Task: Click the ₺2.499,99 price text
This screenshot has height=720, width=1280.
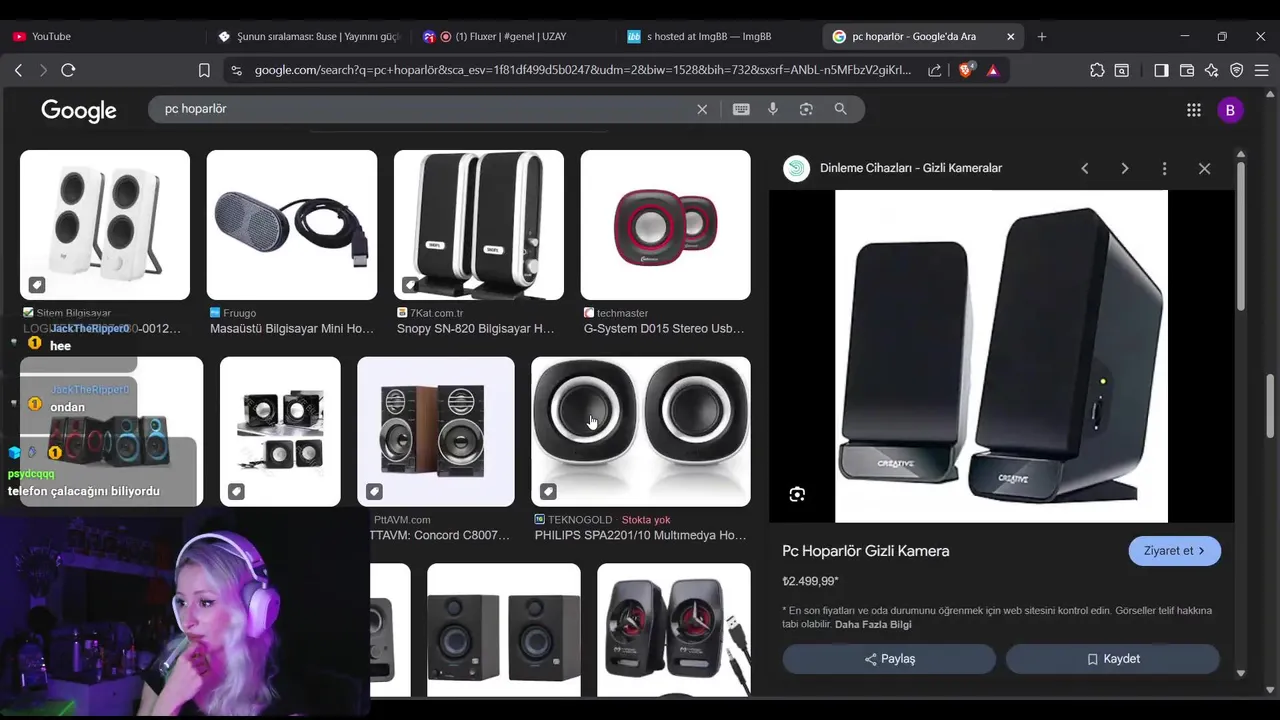Action: [x=810, y=581]
